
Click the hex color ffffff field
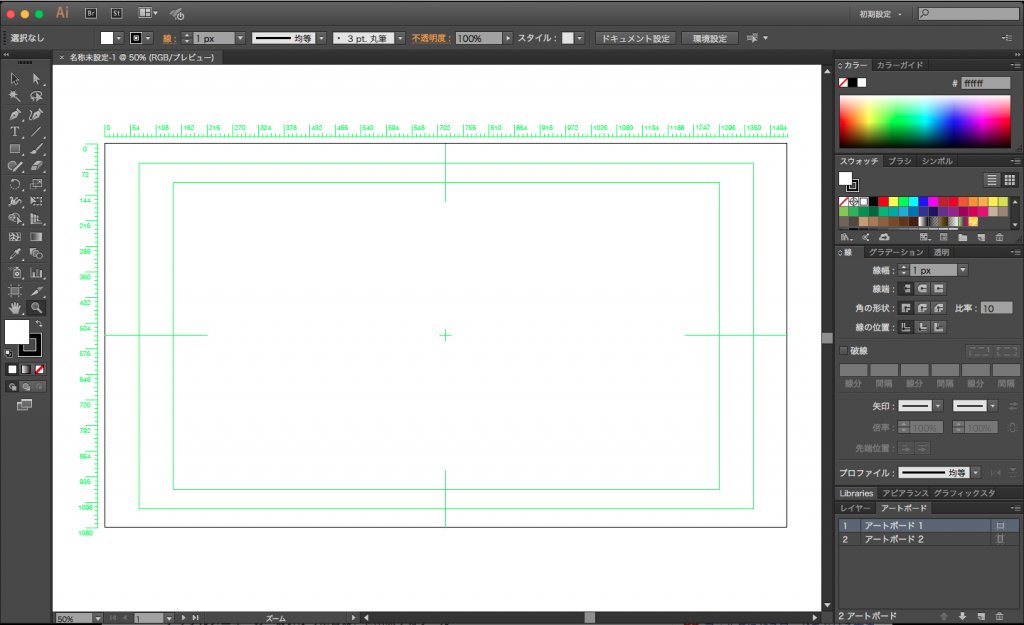tap(985, 83)
